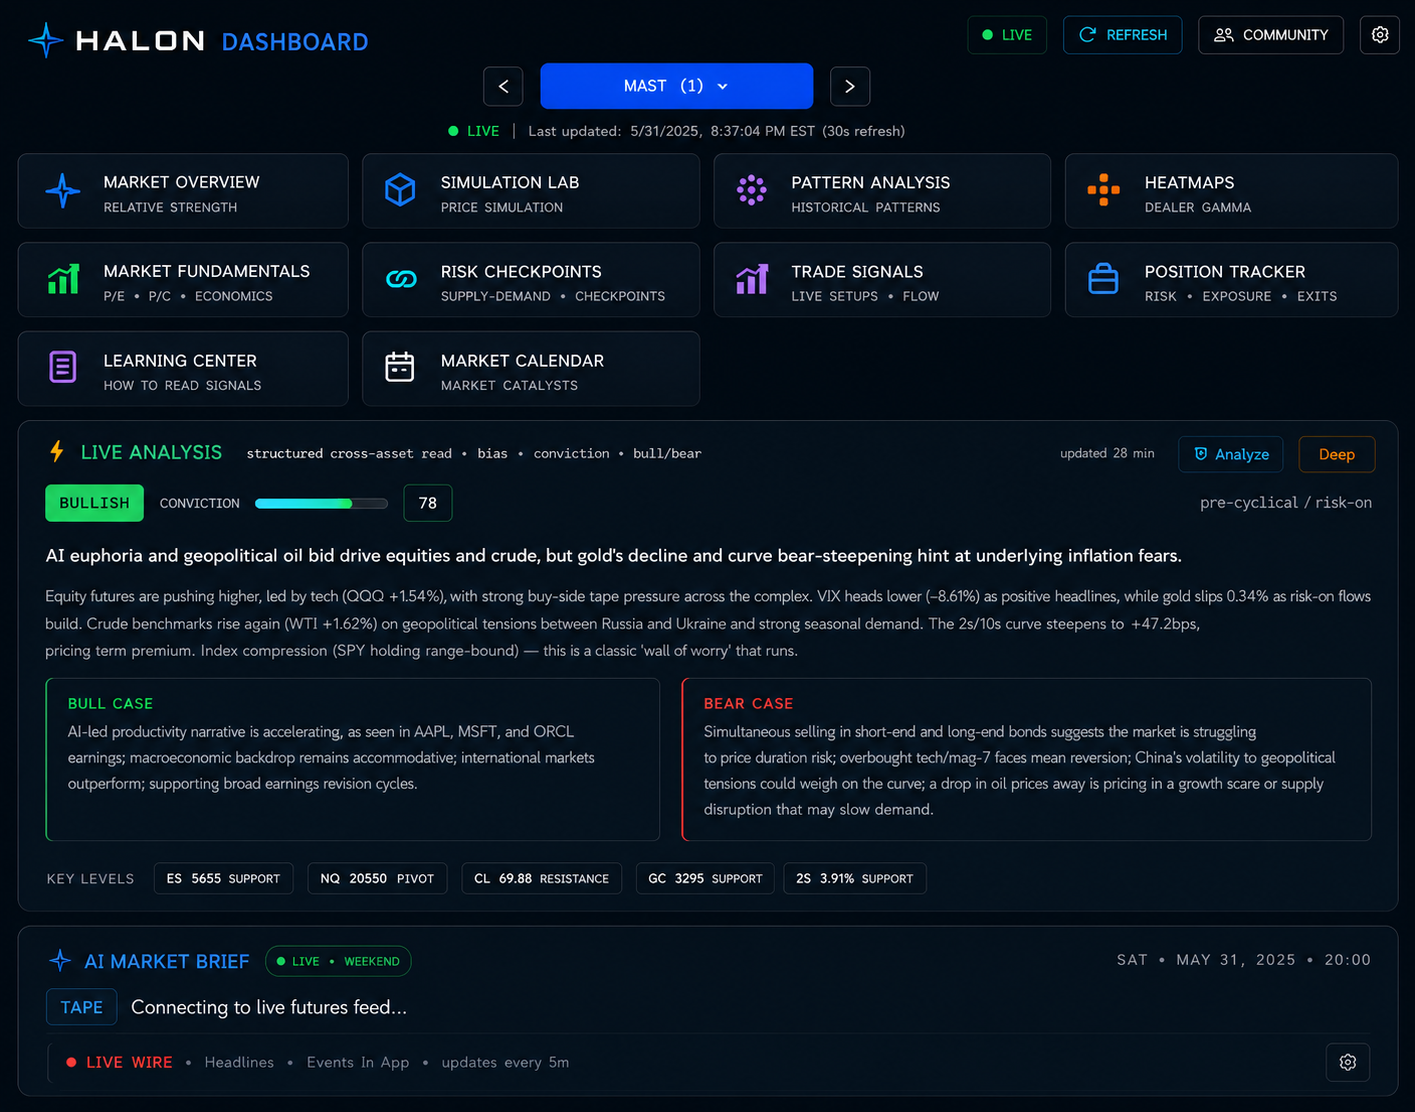1415x1112 pixels.
Task: Click the shield icon in Analyze button
Action: [x=1201, y=454]
